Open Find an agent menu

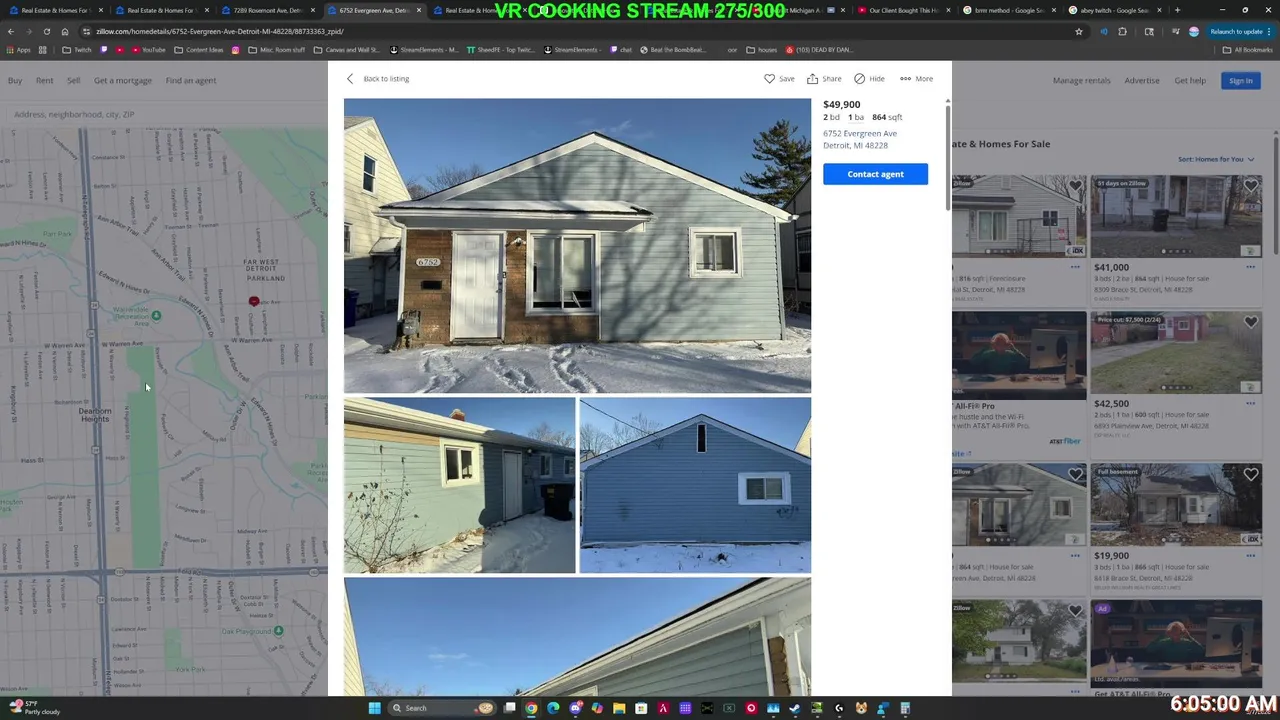click(x=191, y=80)
